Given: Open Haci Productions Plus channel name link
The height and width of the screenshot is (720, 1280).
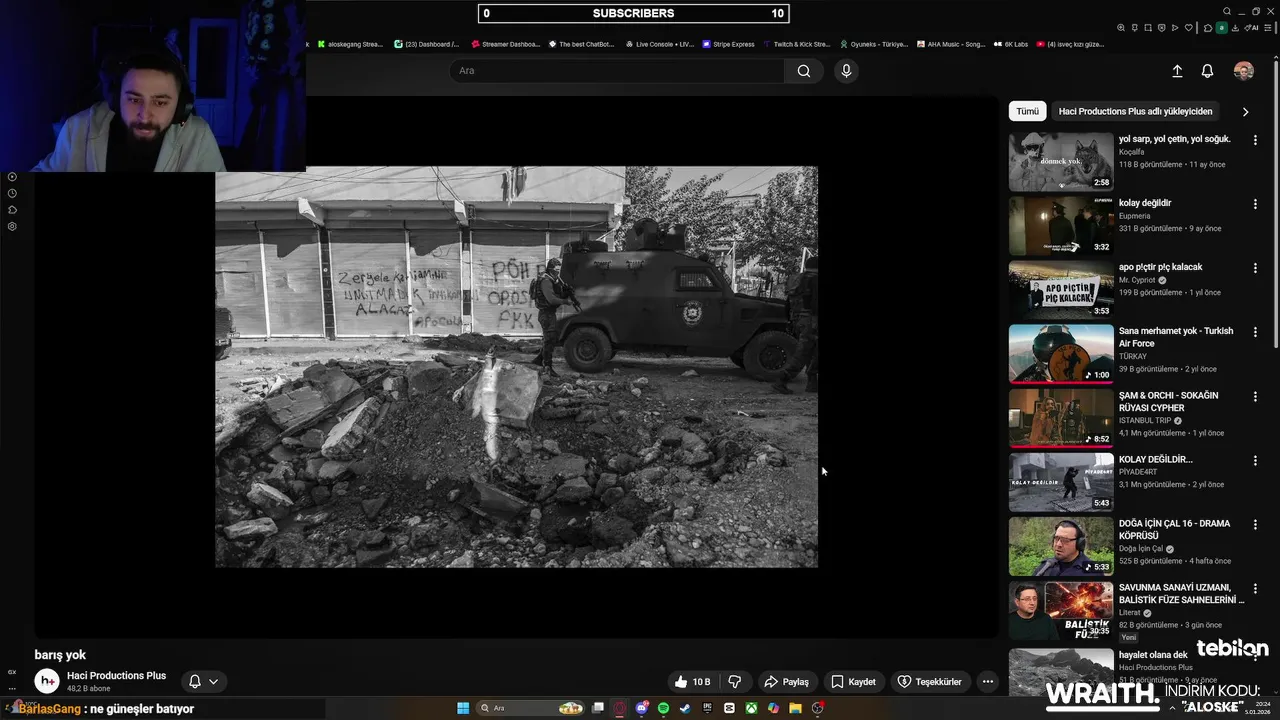Looking at the screenshot, I should (116, 676).
